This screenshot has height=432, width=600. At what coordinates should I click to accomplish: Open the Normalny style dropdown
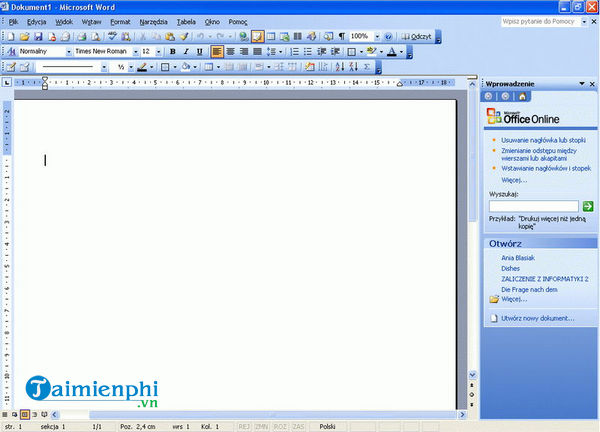pyautogui.click(x=69, y=52)
